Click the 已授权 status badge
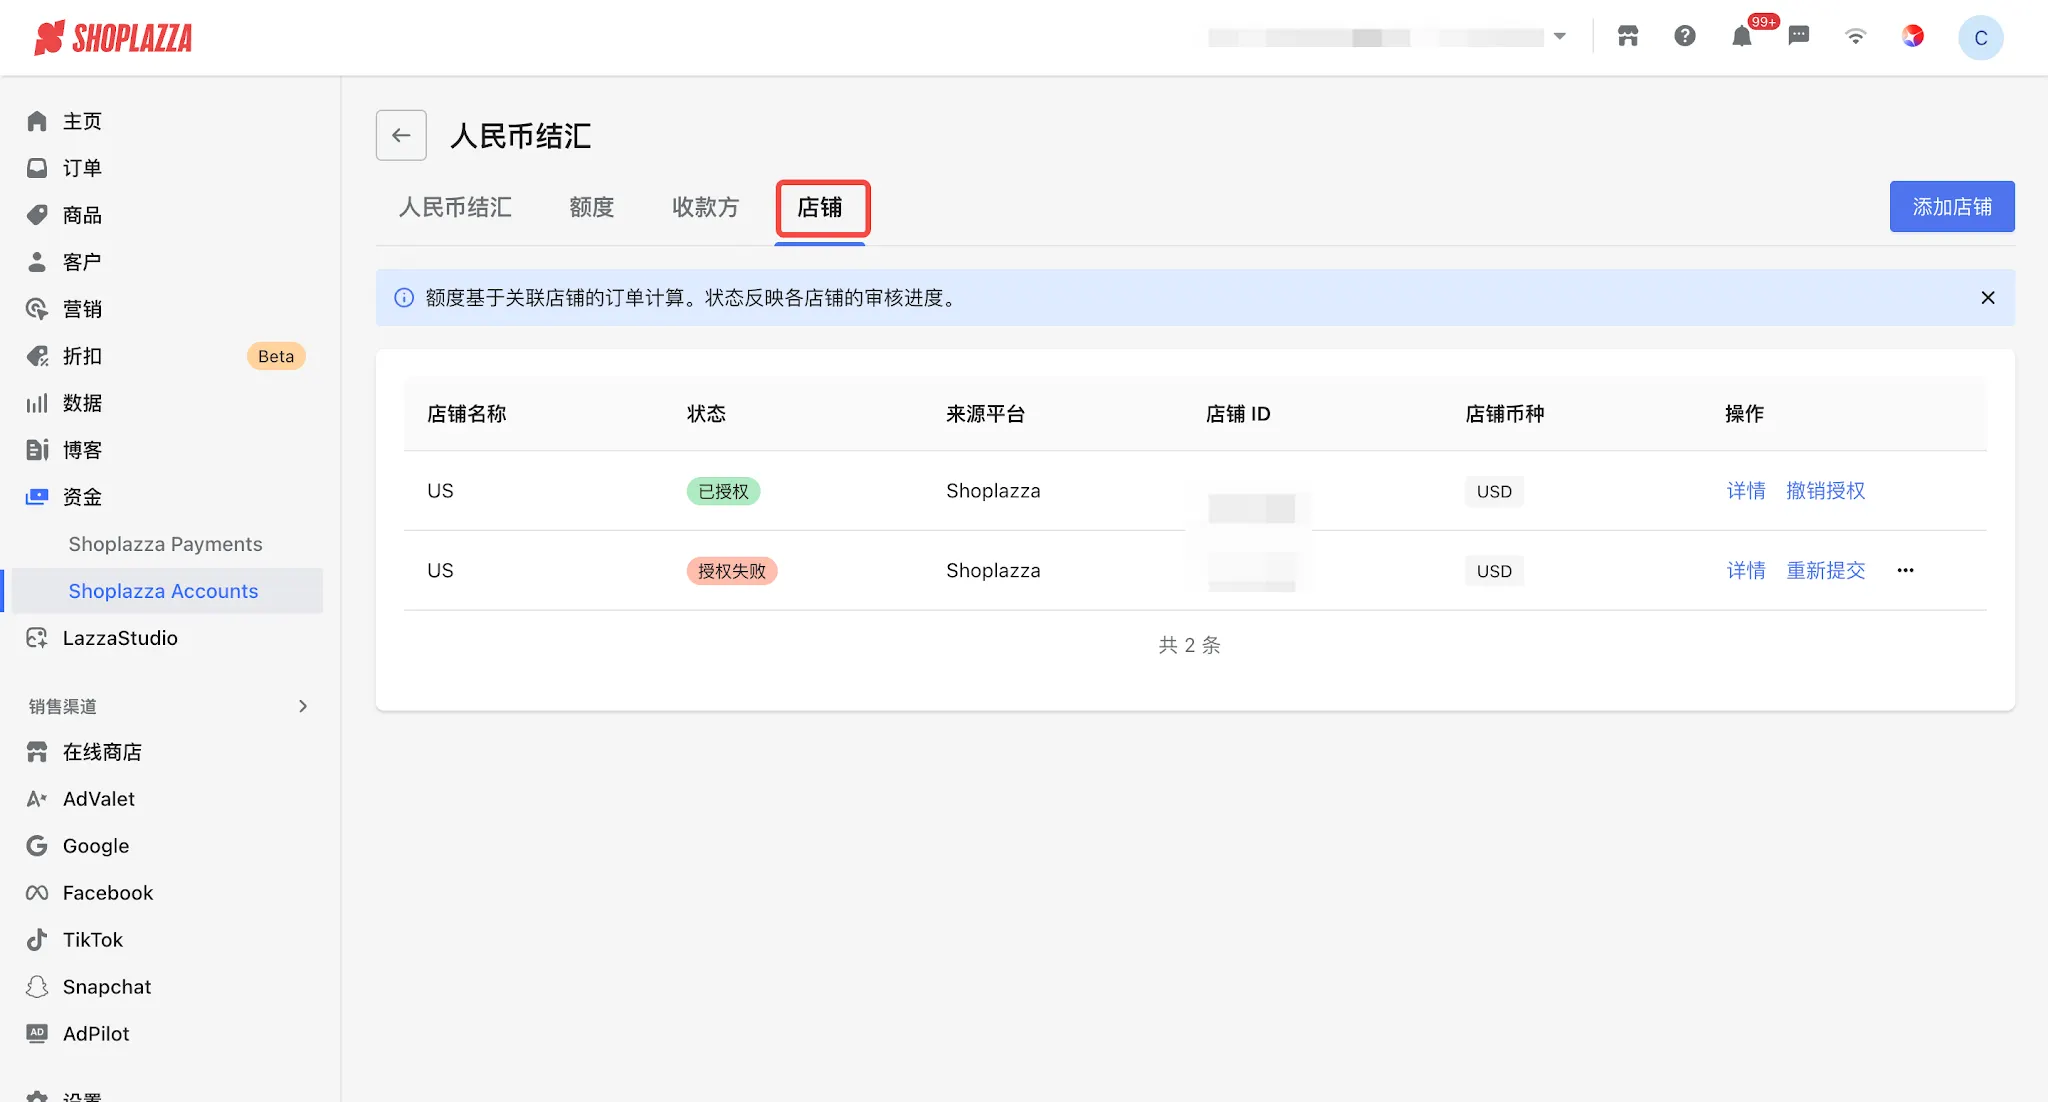This screenshot has height=1102, width=2048. click(x=724, y=491)
